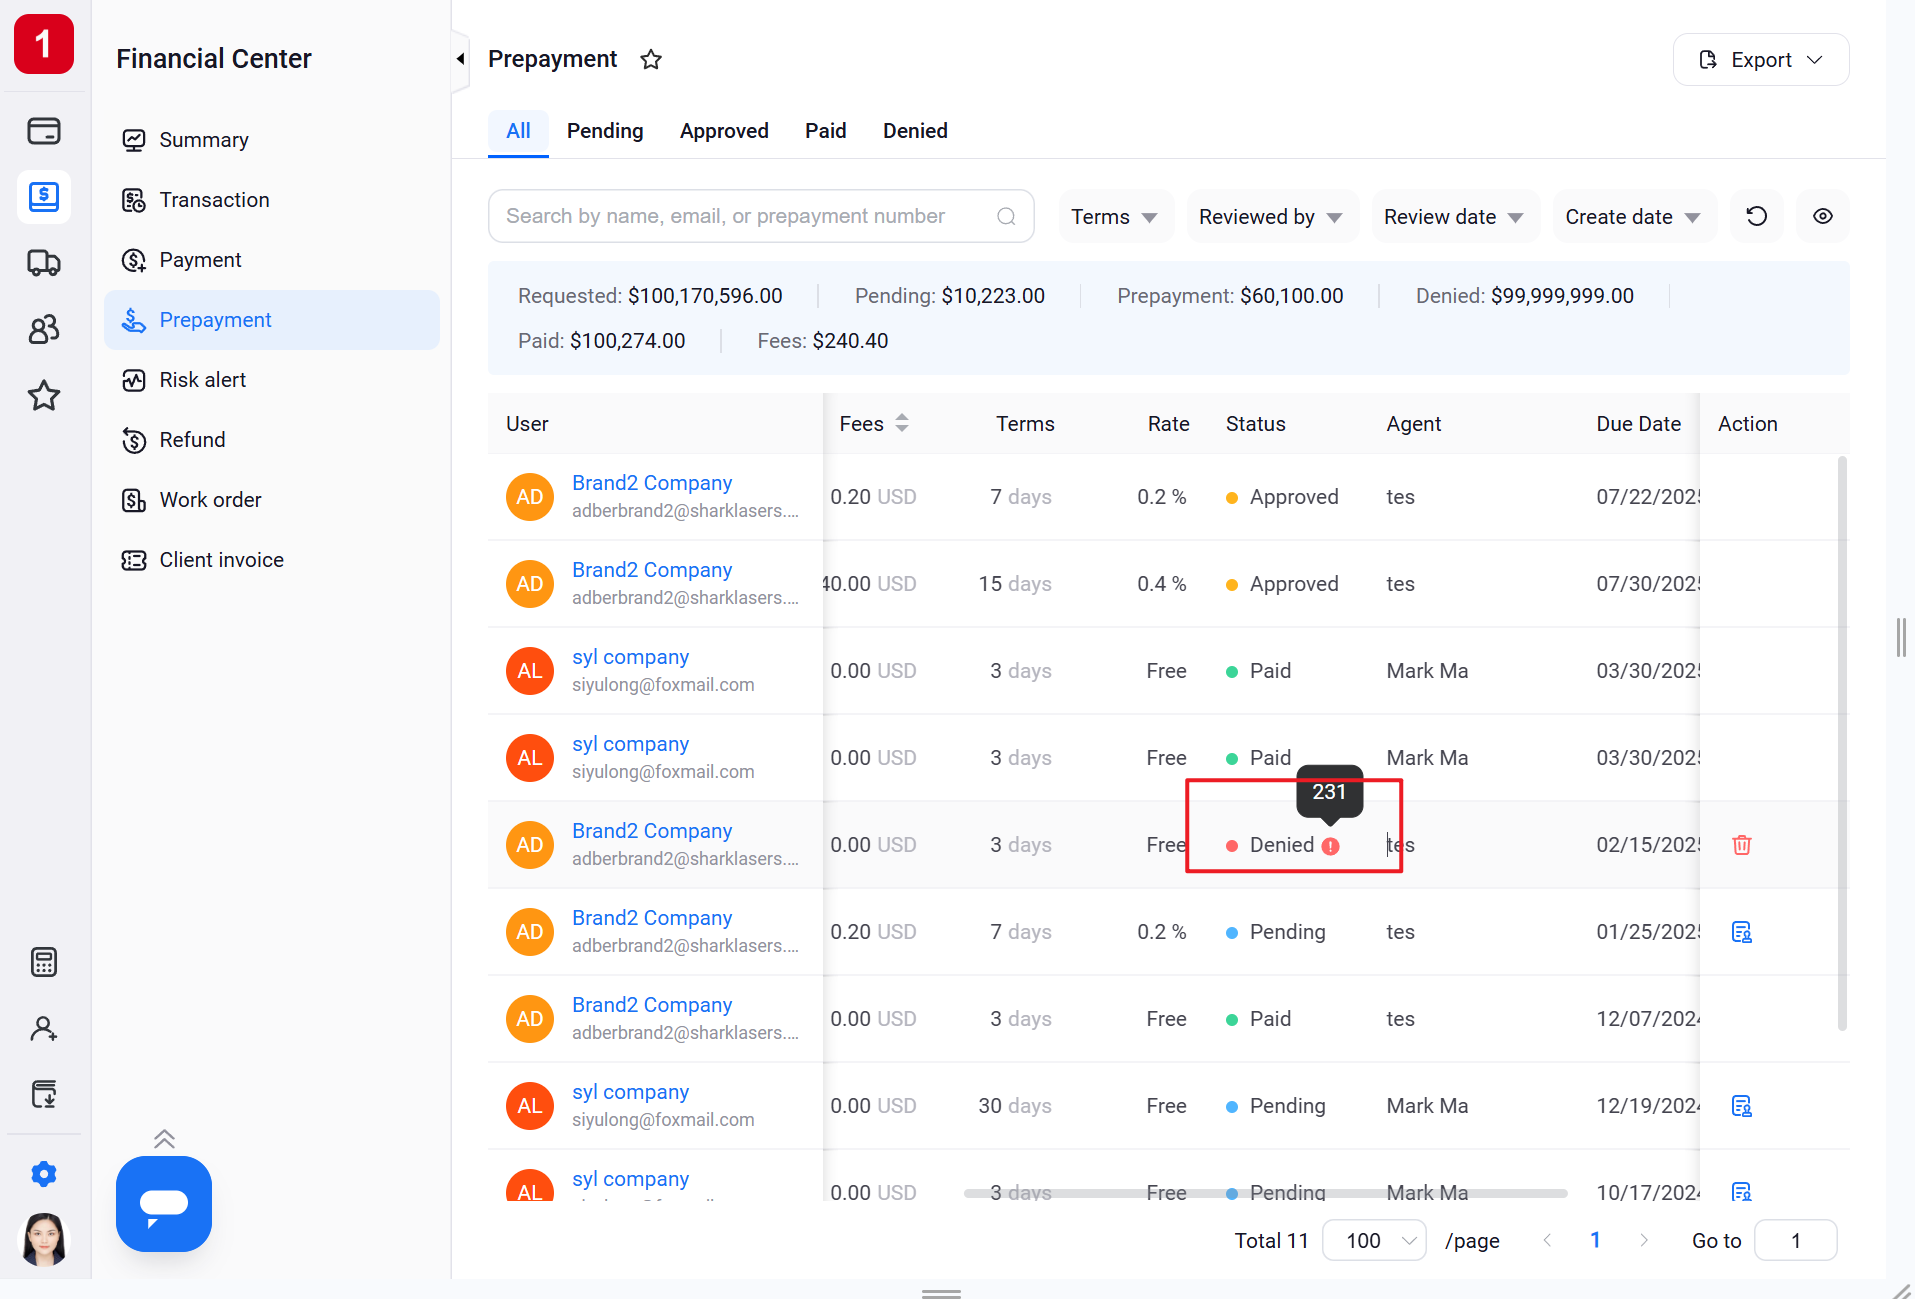Review the Pending row due 01/25

point(1741,932)
